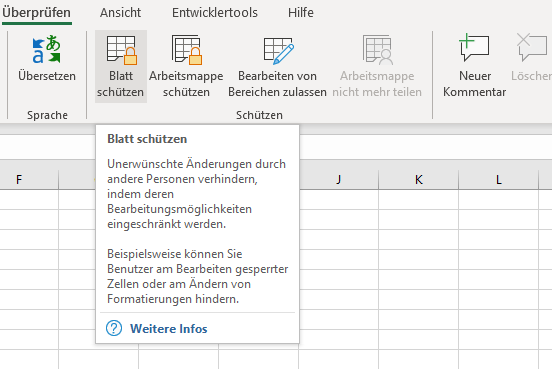Switch to the Ansicht tab
The width and height of the screenshot is (552, 369).
[120, 13]
